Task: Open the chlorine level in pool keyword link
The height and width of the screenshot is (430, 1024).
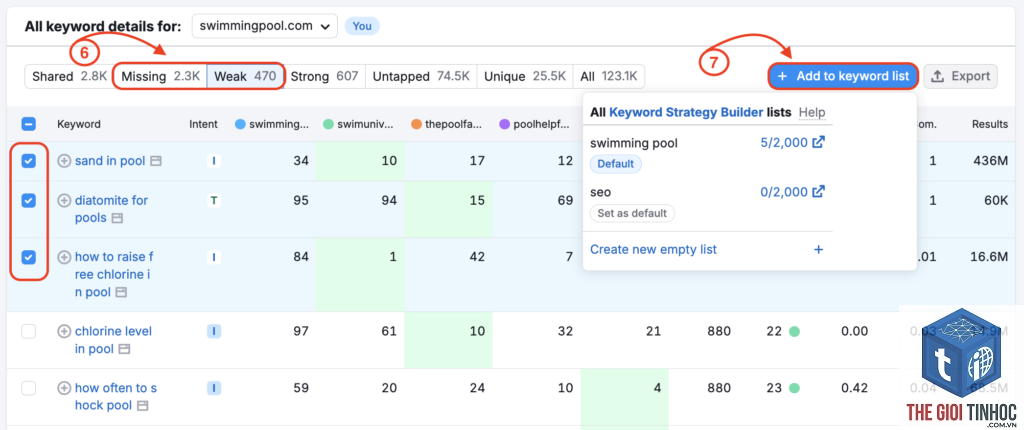Action: click(x=113, y=340)
